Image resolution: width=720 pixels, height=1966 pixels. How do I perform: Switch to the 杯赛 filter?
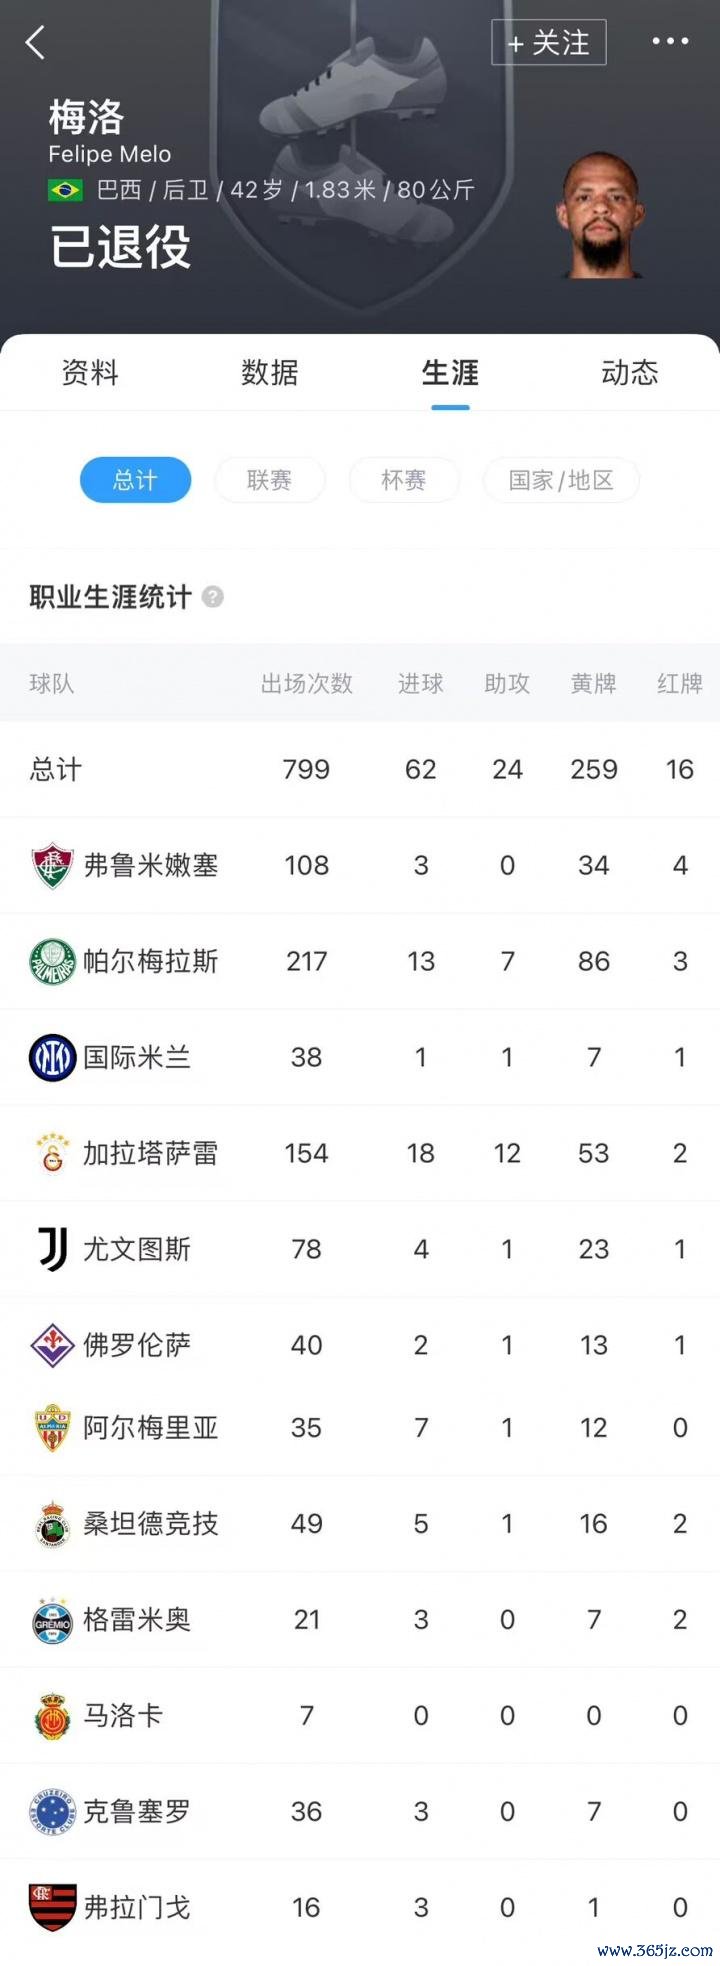[404, 480]
